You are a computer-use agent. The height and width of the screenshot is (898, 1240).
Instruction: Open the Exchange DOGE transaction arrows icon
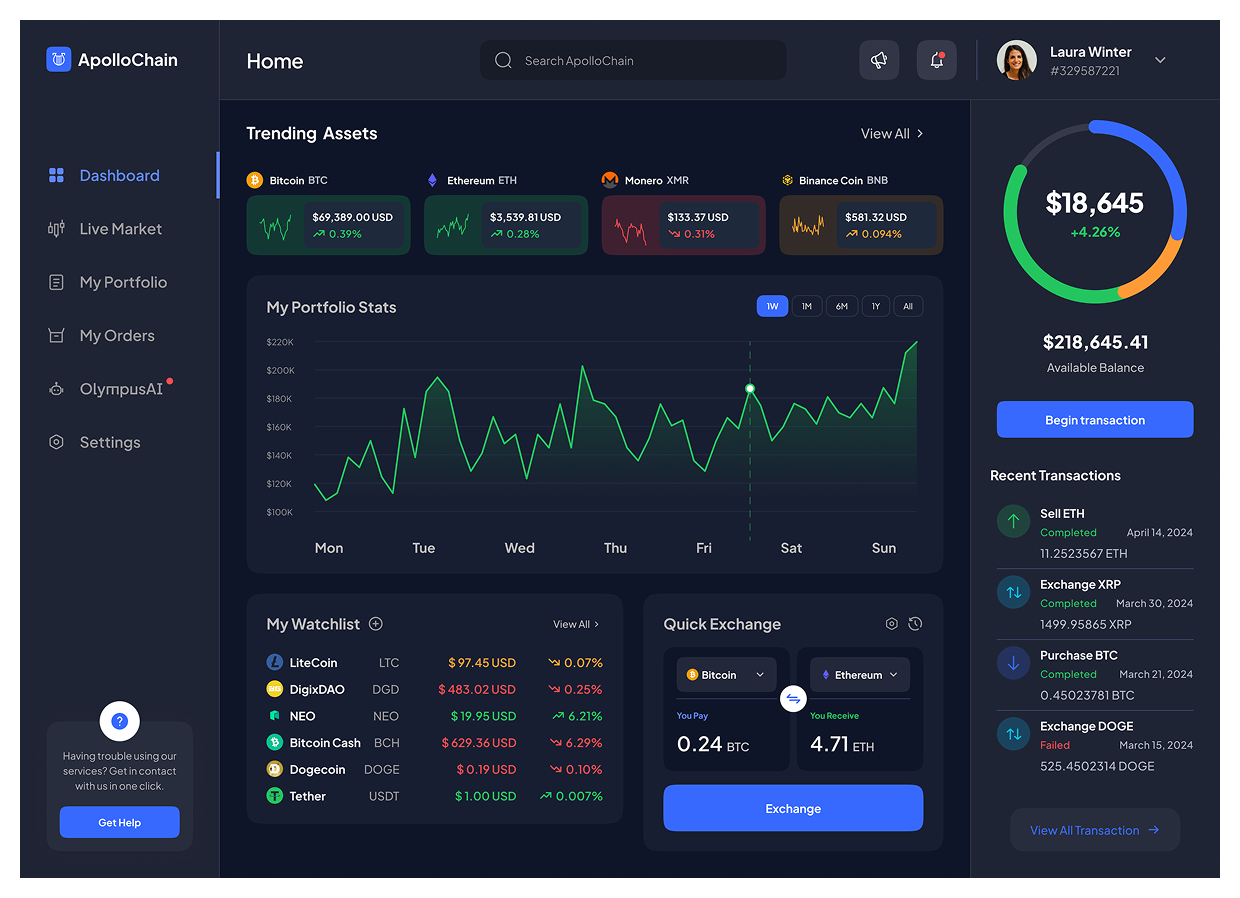click(1013, 734)
